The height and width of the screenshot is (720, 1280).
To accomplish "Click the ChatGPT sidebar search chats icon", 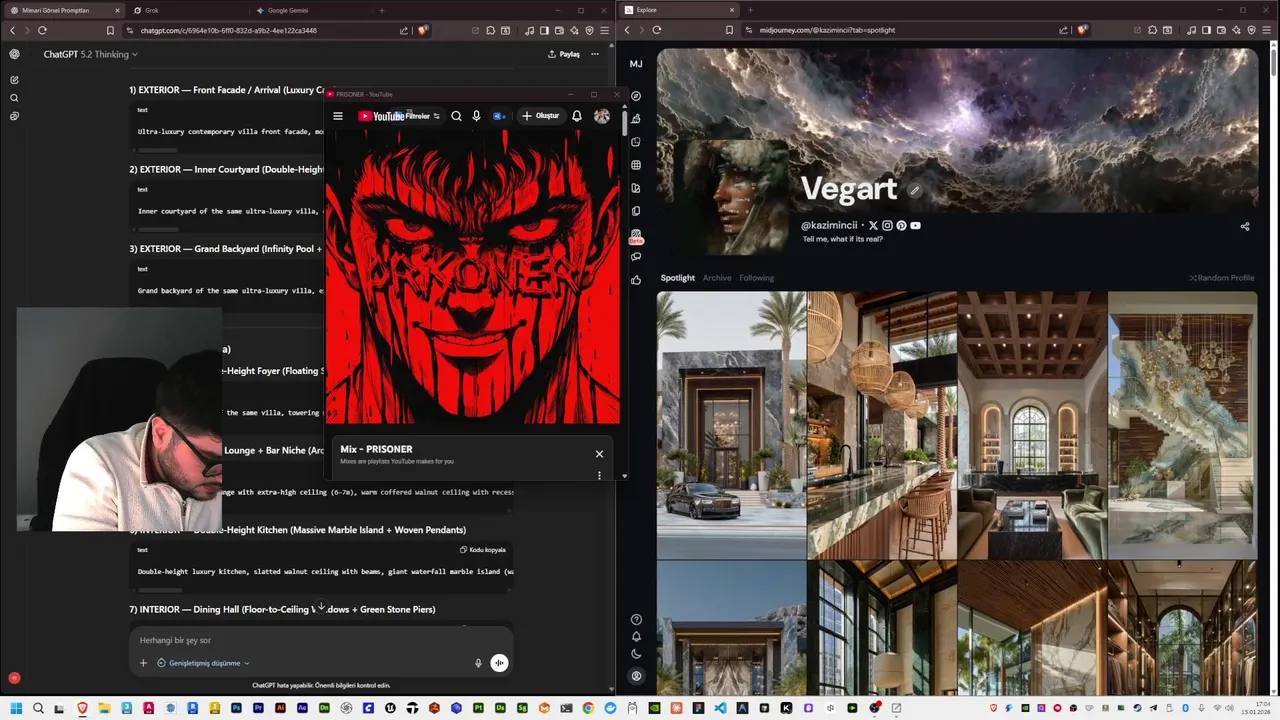I will (x=14, y=98).
